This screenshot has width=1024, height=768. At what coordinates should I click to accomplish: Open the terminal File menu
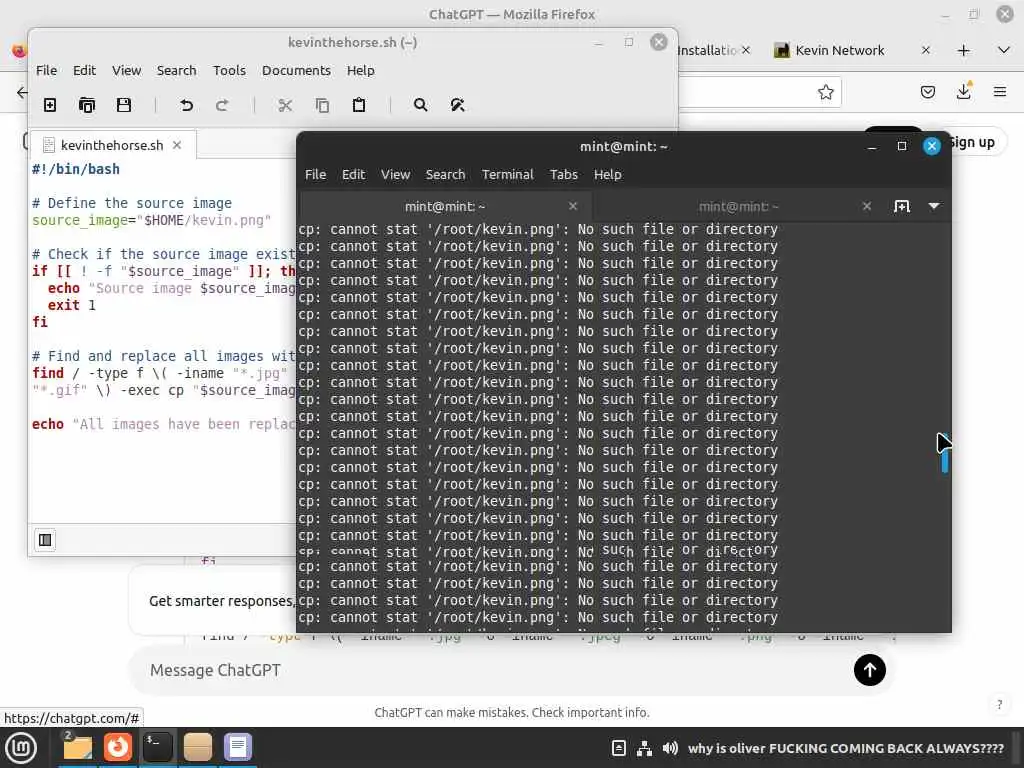point(315,174)
